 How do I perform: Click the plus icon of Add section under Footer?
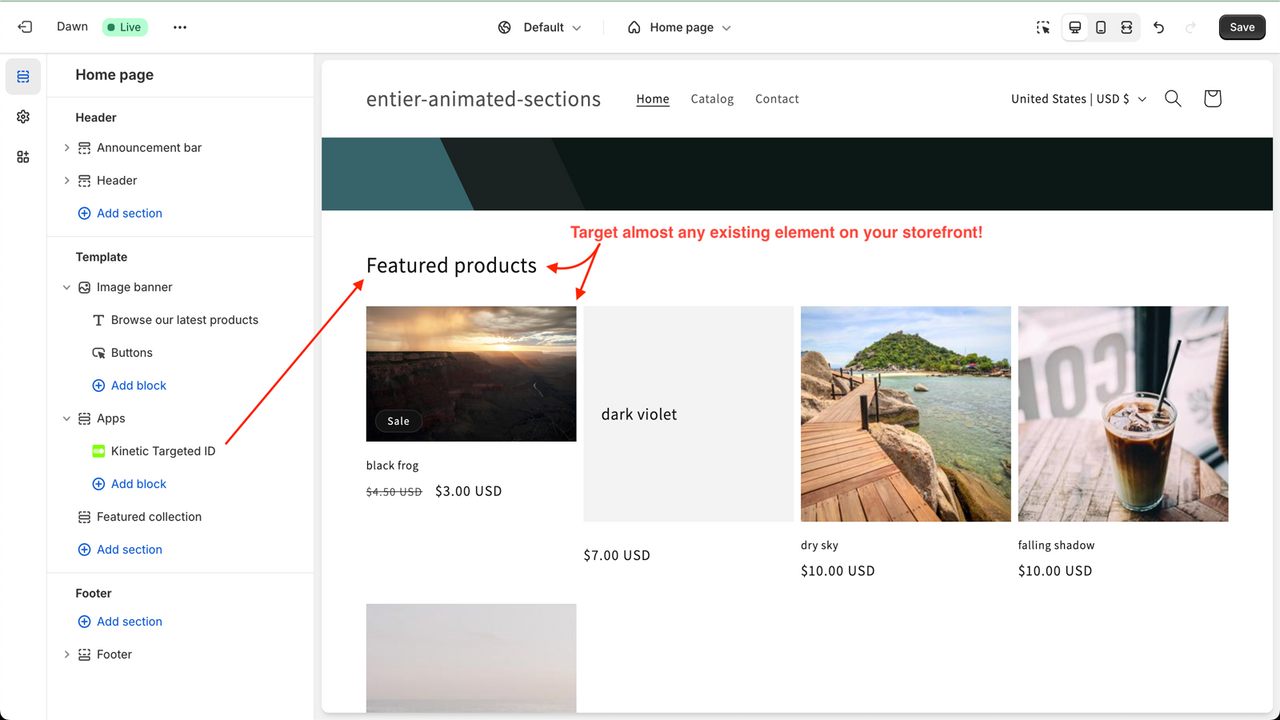85,622
